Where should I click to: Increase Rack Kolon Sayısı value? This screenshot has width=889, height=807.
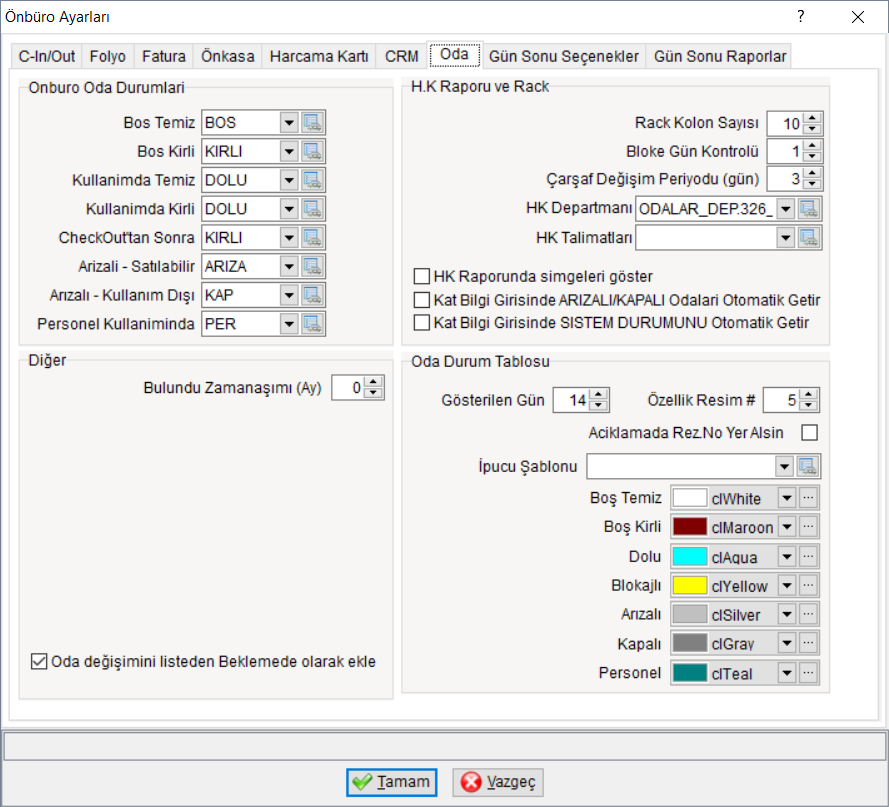813,118
